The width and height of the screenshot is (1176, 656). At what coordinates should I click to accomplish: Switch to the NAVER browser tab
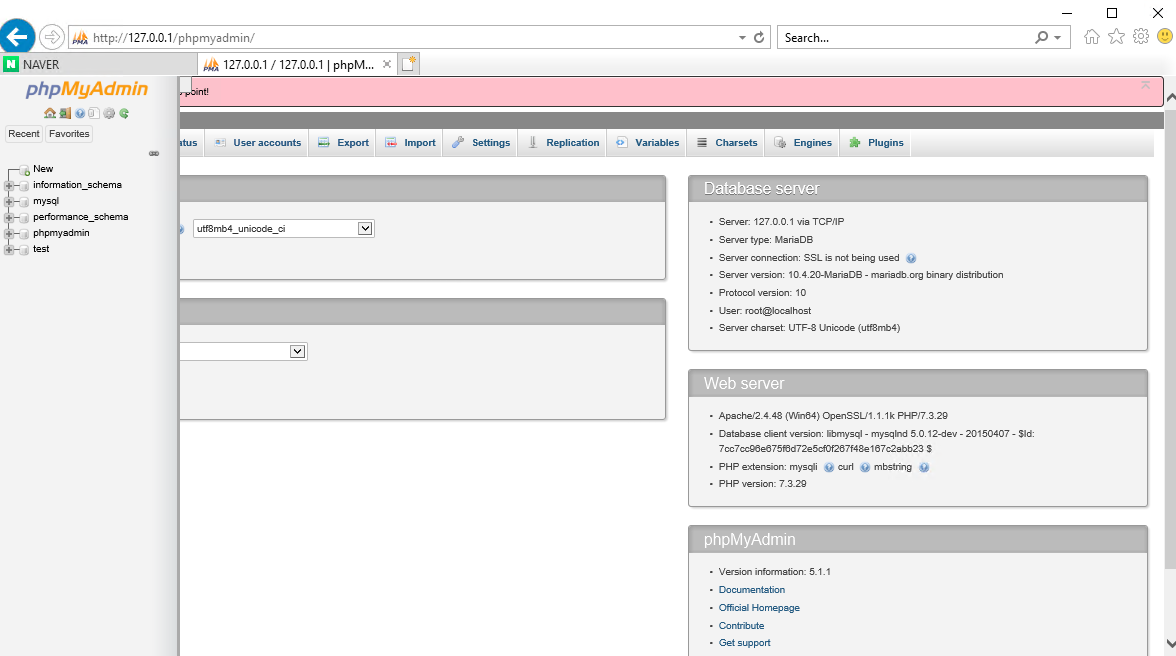coord(98,64)
